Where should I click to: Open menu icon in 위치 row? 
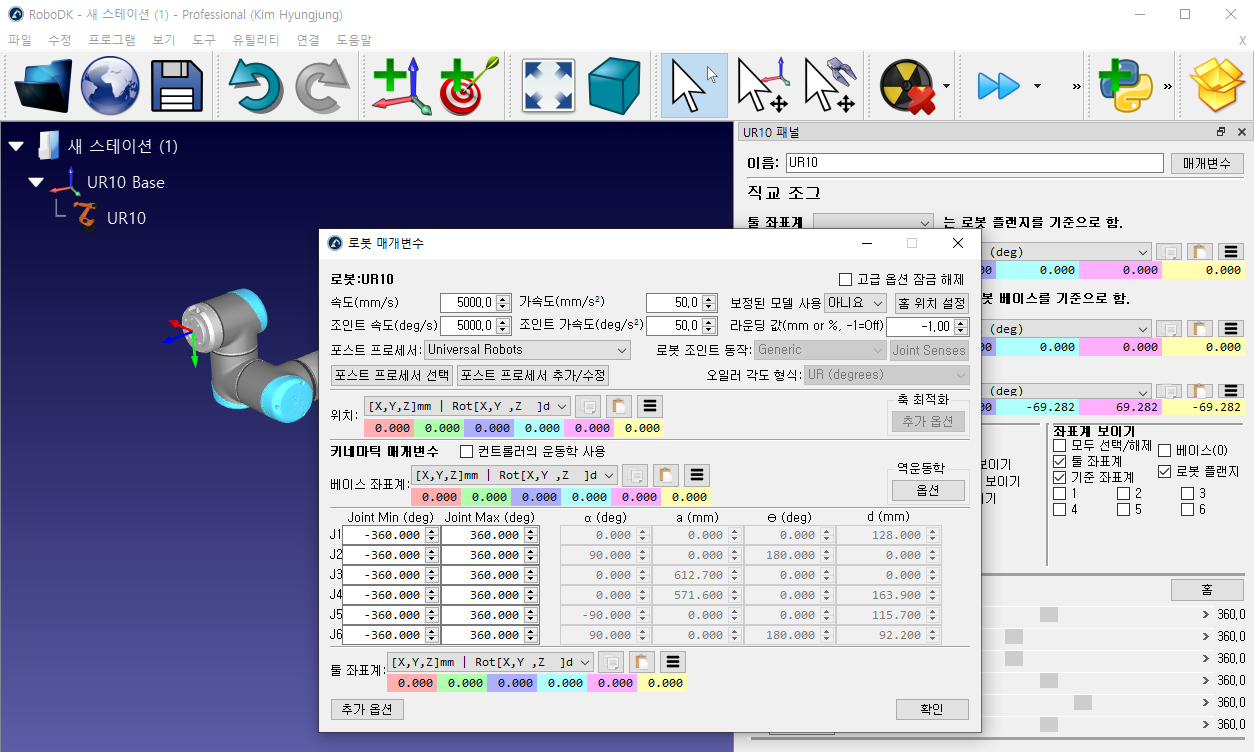click(651, 406)
